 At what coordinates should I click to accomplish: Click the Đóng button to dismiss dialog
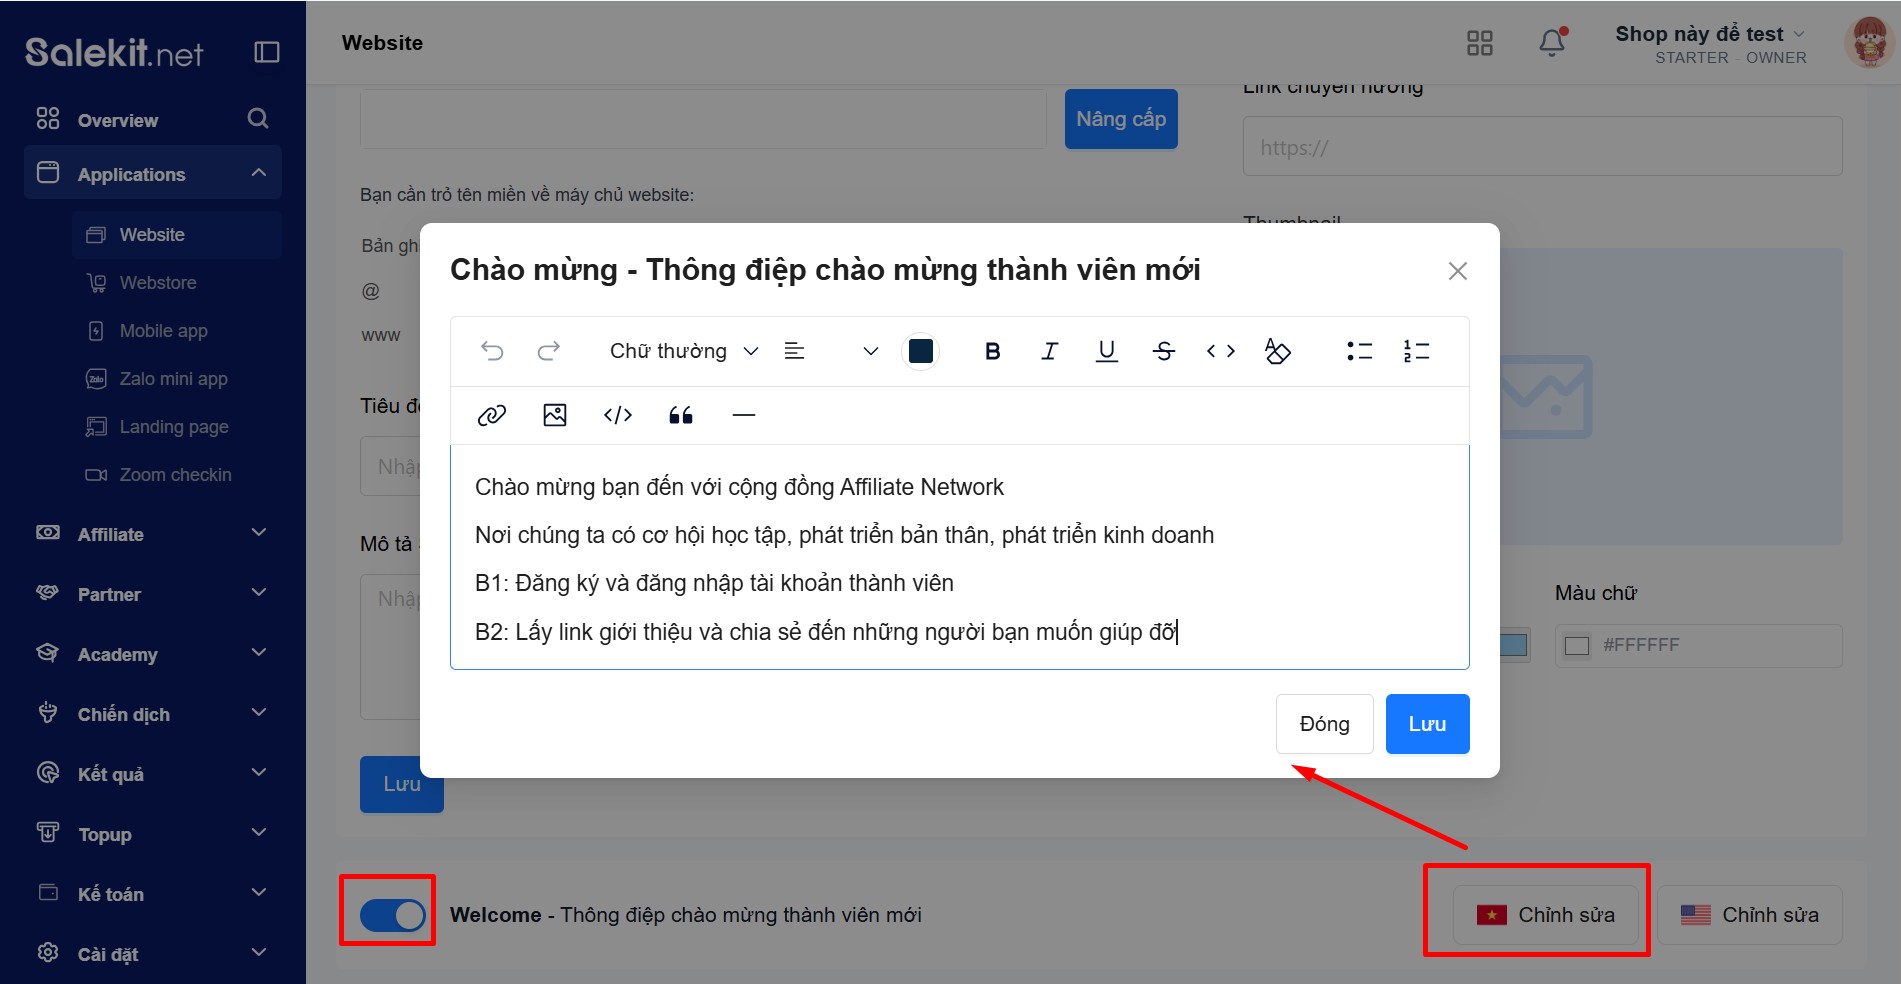1324,724
